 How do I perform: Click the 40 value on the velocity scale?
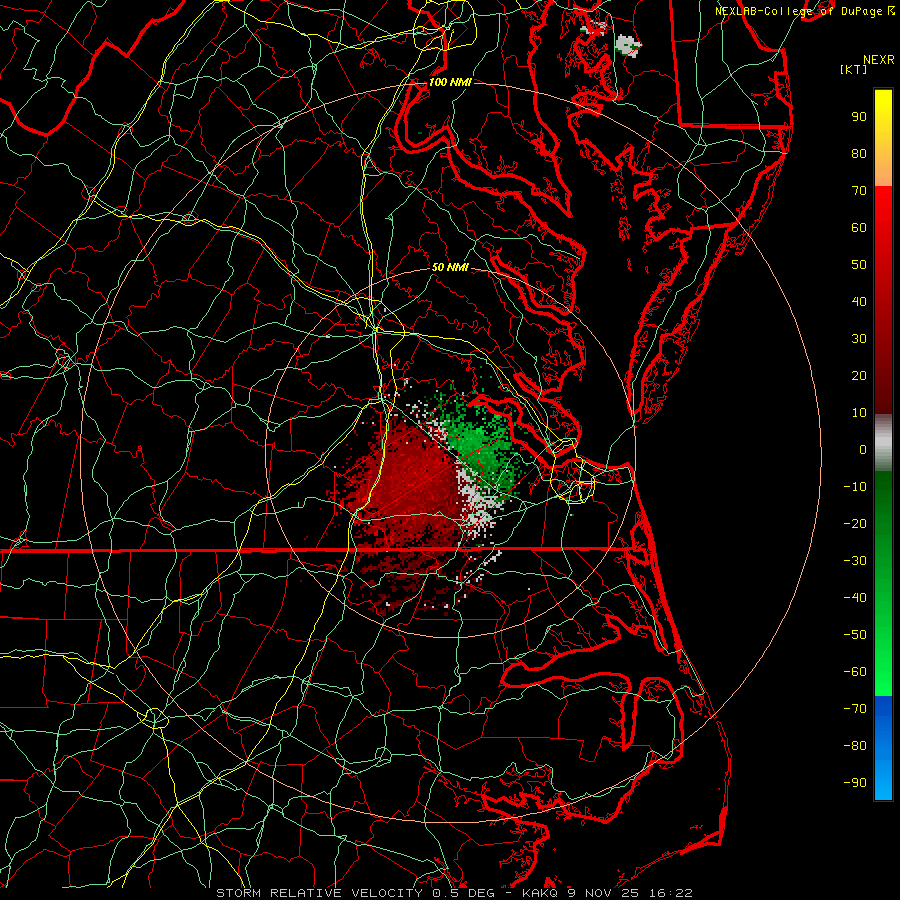859,302
